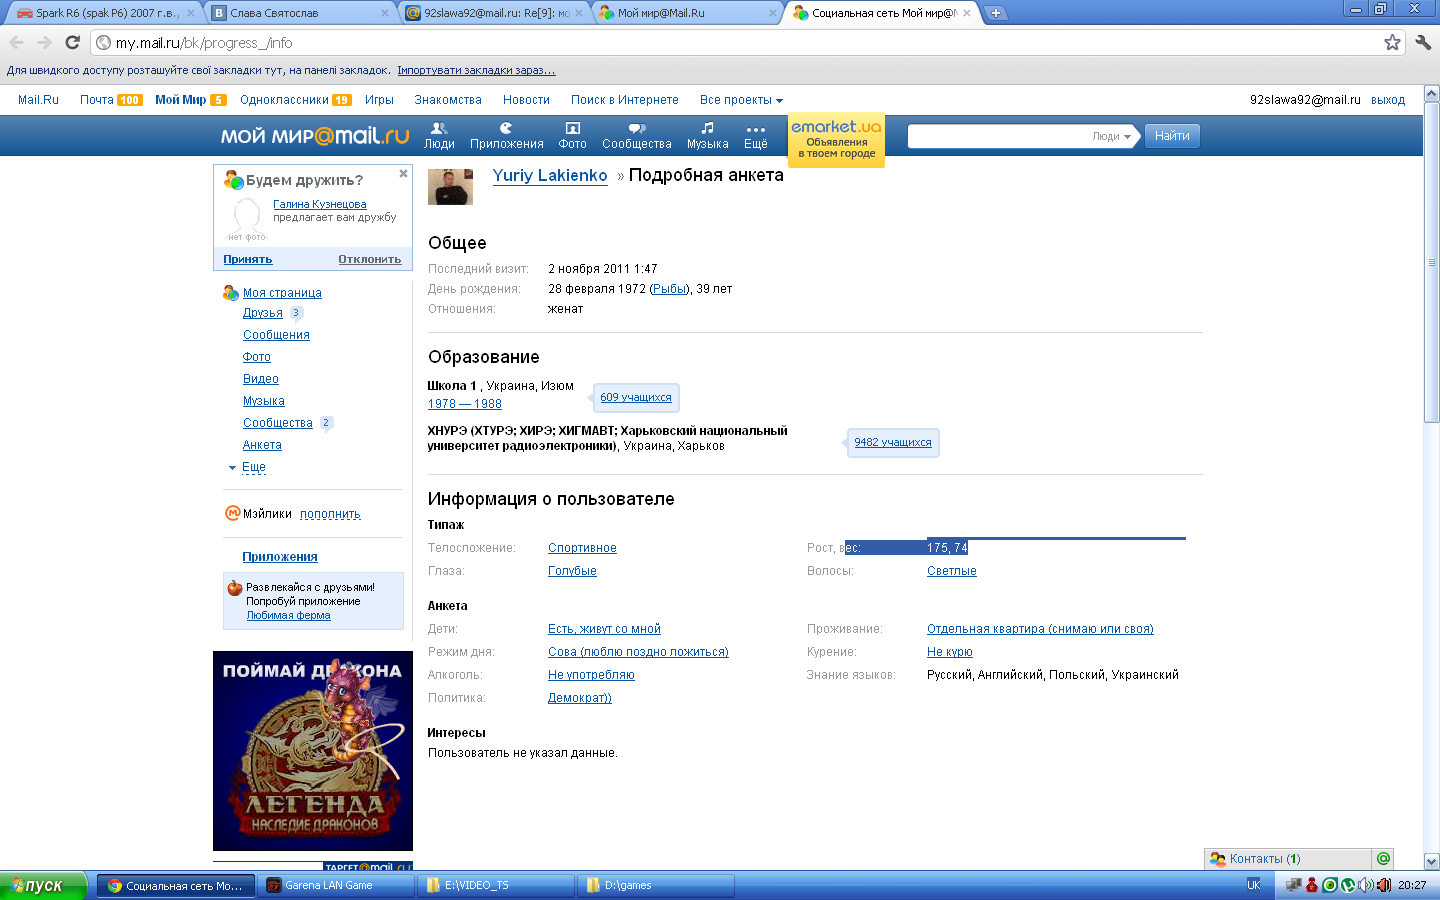Switch to Garena LAN Game taskbar item
The image size is (1440, 900).
336,885
